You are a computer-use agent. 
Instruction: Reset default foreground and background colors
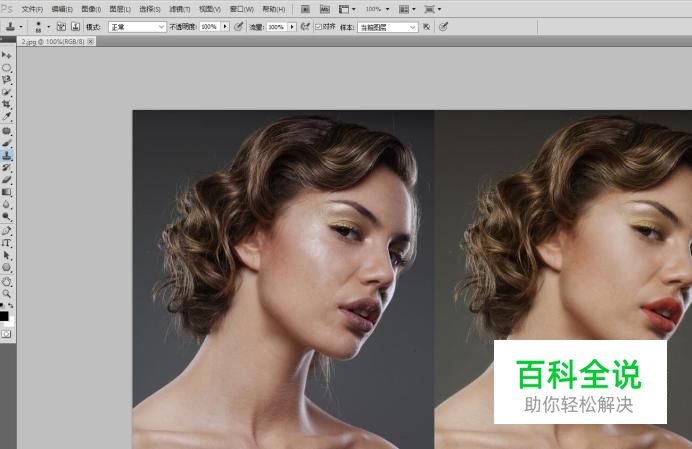pos(2,305)
